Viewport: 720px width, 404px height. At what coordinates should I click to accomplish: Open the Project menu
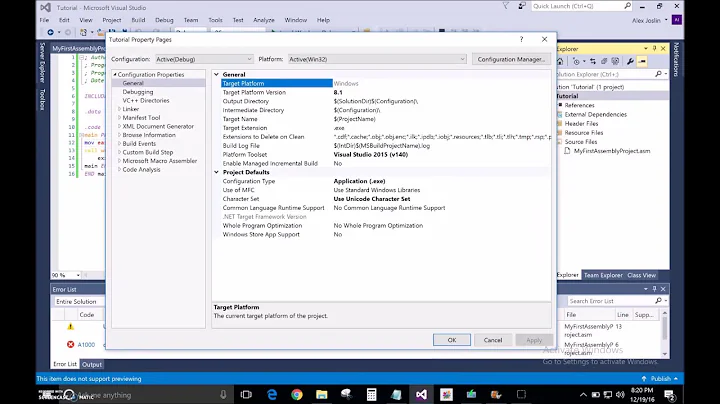112,20
